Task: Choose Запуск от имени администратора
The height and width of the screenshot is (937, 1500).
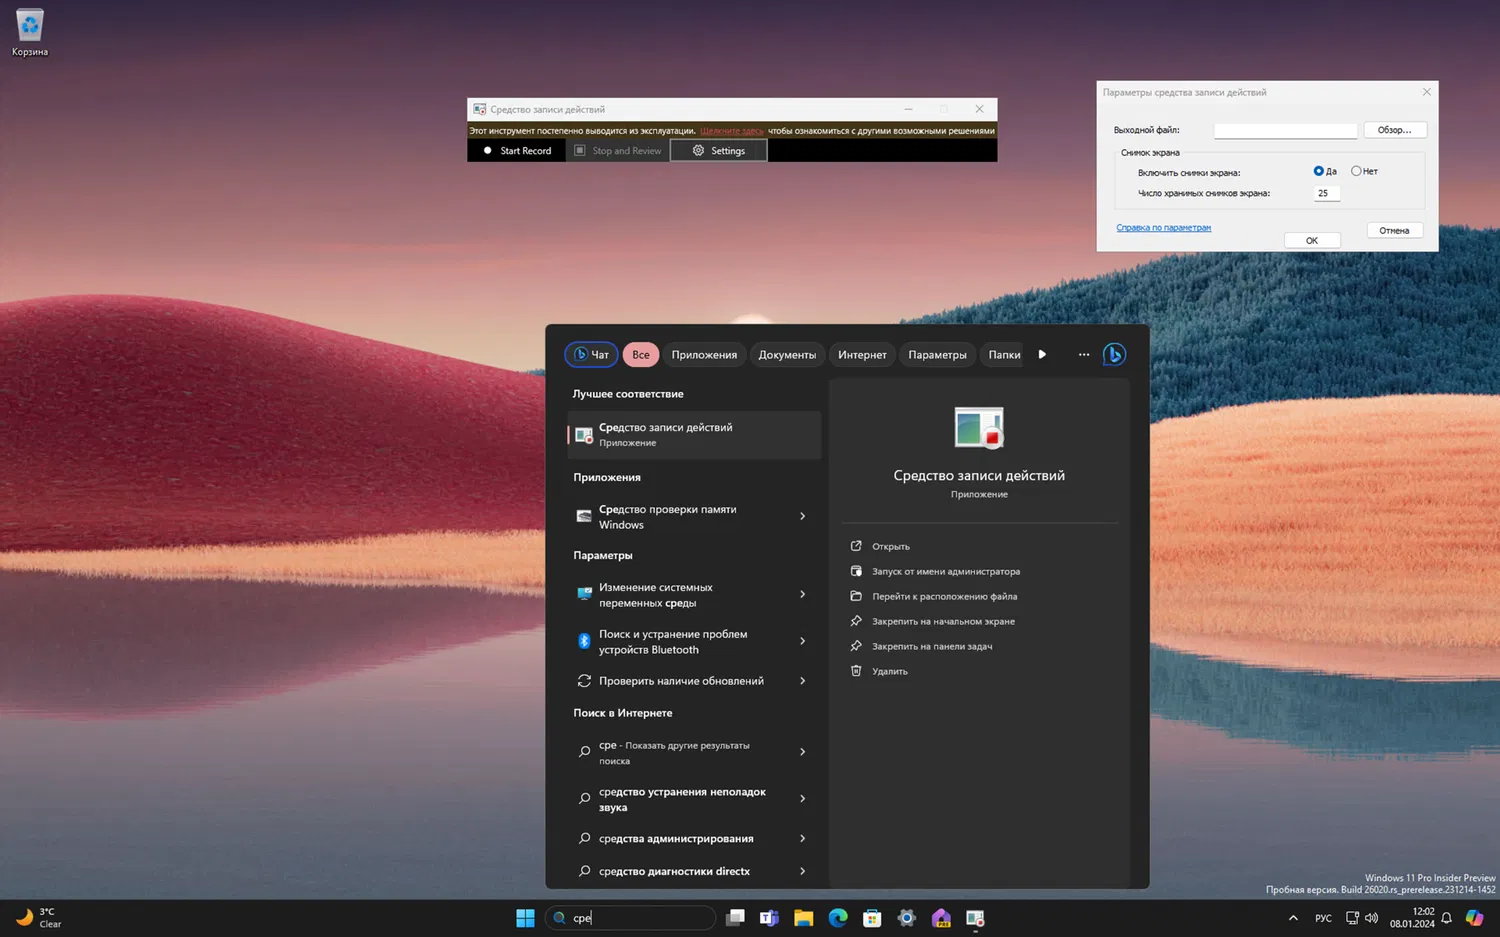Action: tap(946, 571)
